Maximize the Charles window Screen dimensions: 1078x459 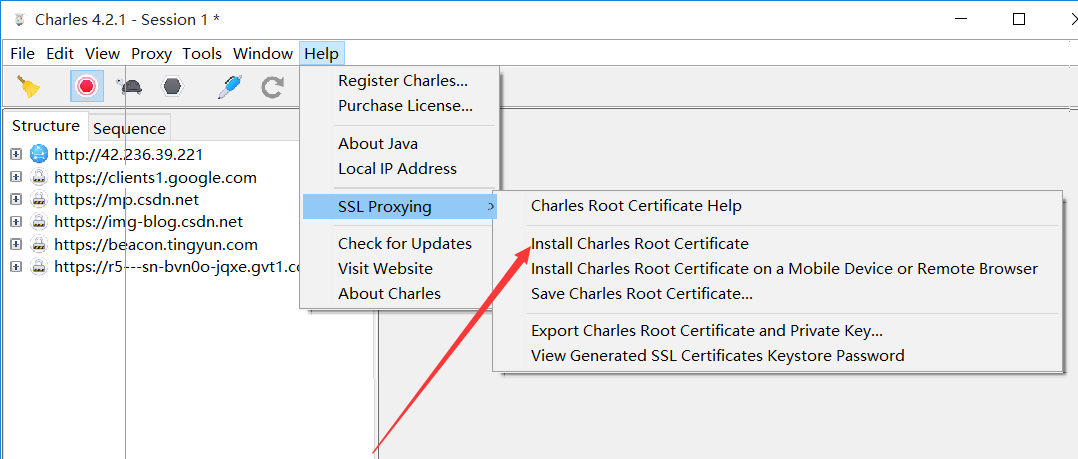tap(1019, 19)
